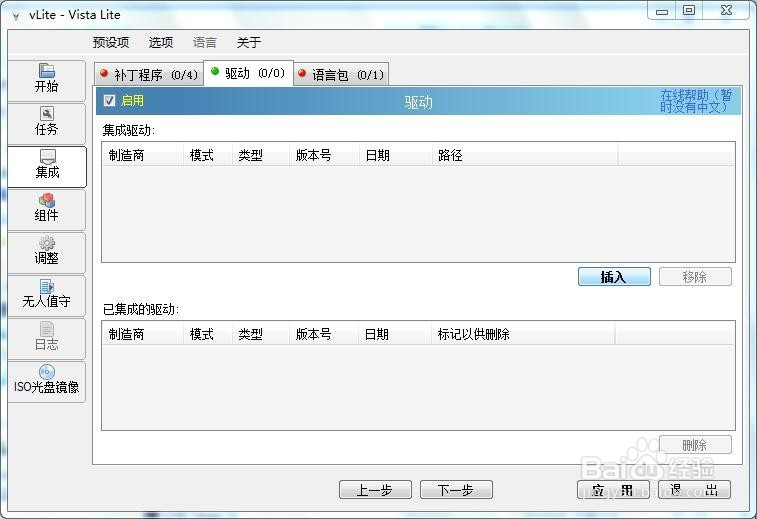The height and width of the screenshot is (519, 757).
Task: Open the 在线帮助 online help link
Action: click(696, 101)
